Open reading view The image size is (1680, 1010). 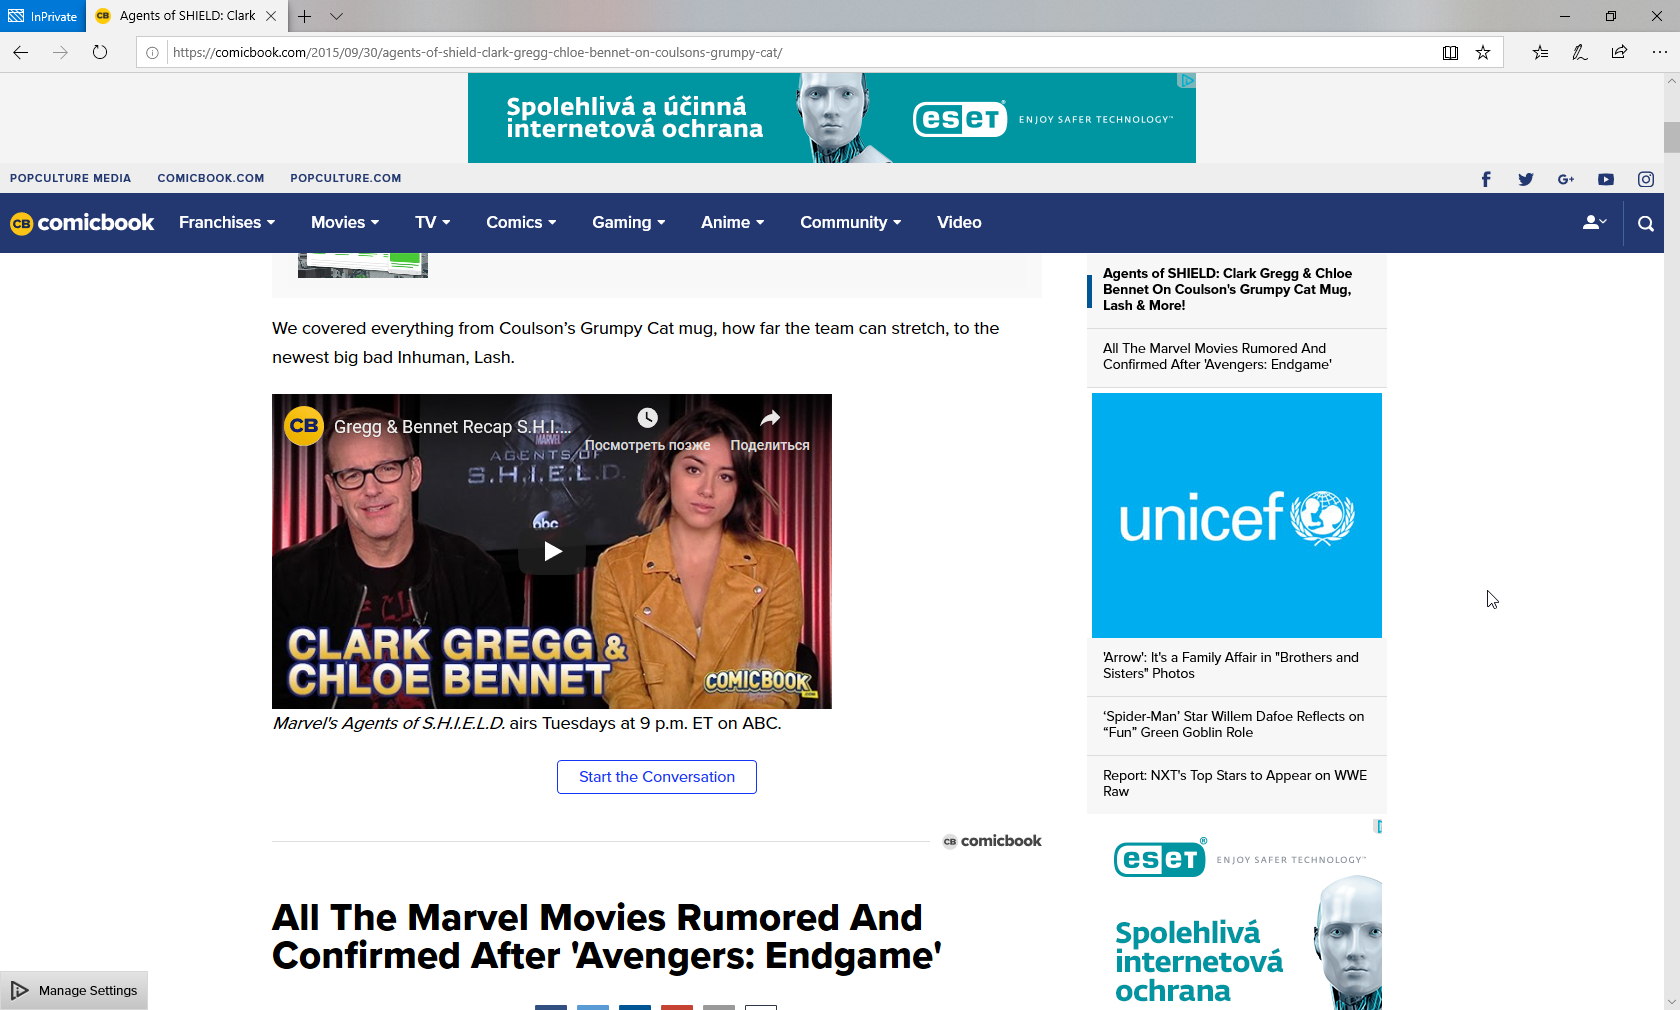[1450, 53]
